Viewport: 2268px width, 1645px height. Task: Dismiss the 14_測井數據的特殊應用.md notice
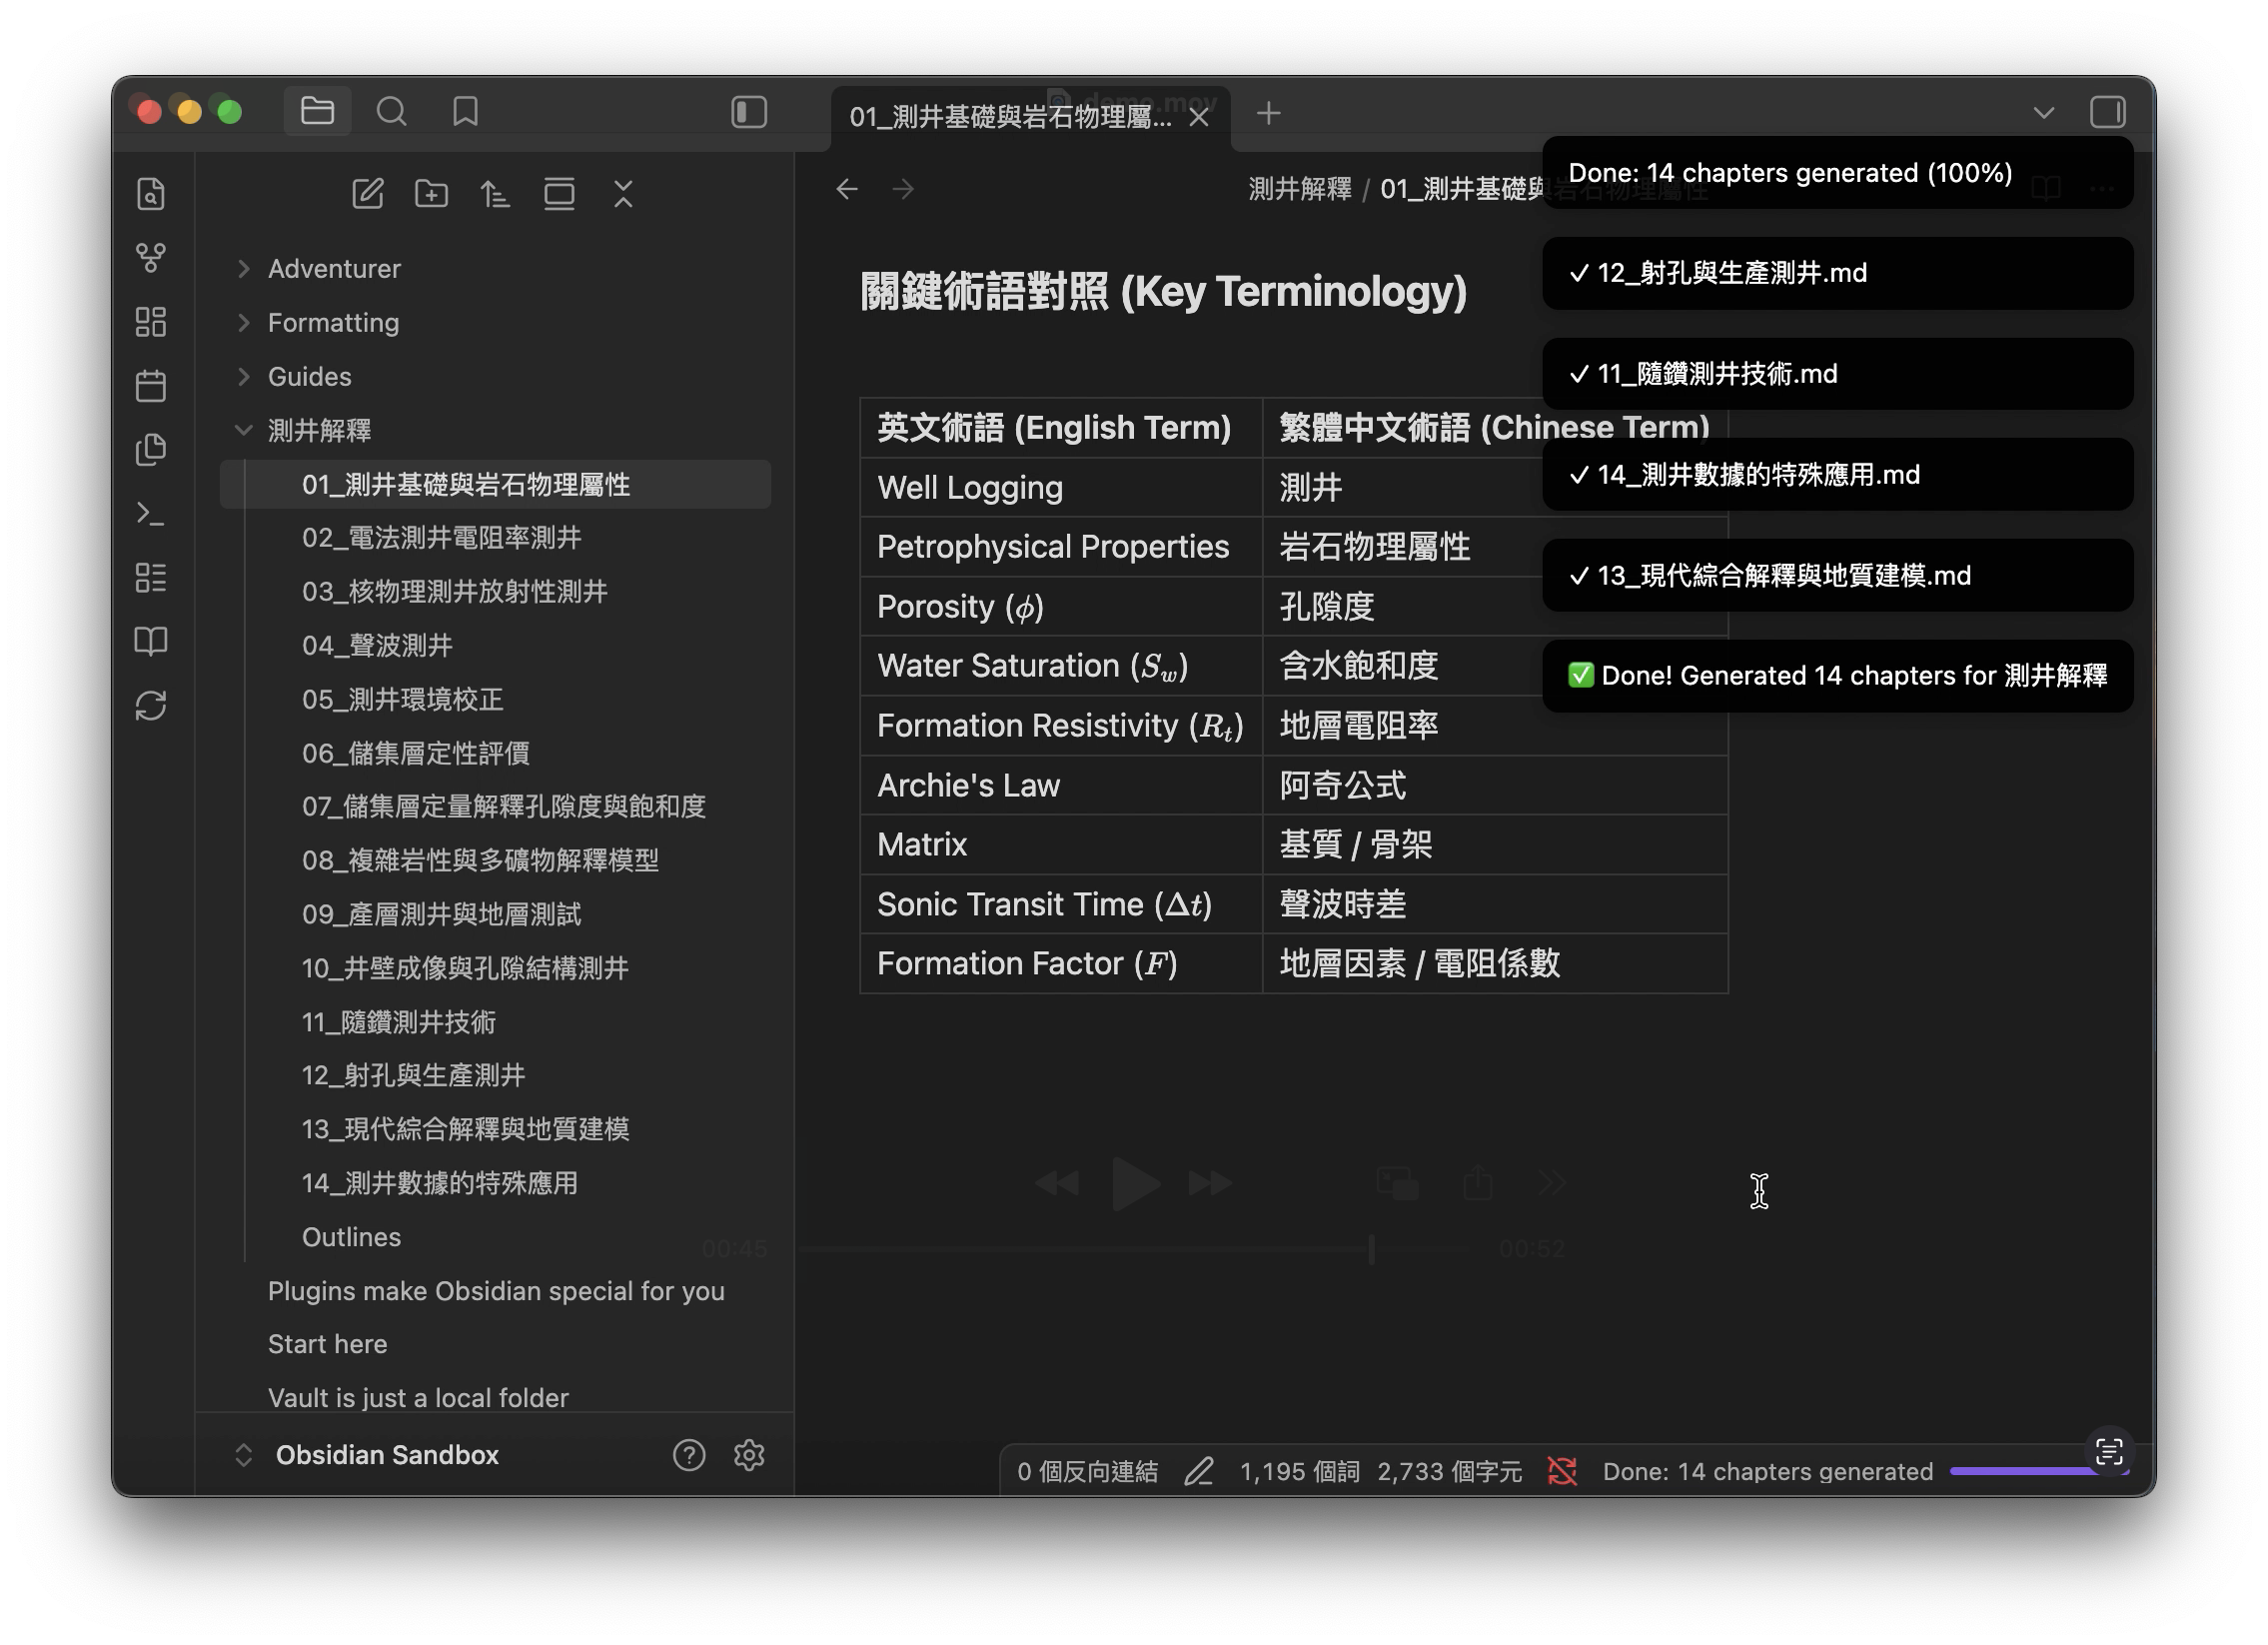(x=1837, y=475)
